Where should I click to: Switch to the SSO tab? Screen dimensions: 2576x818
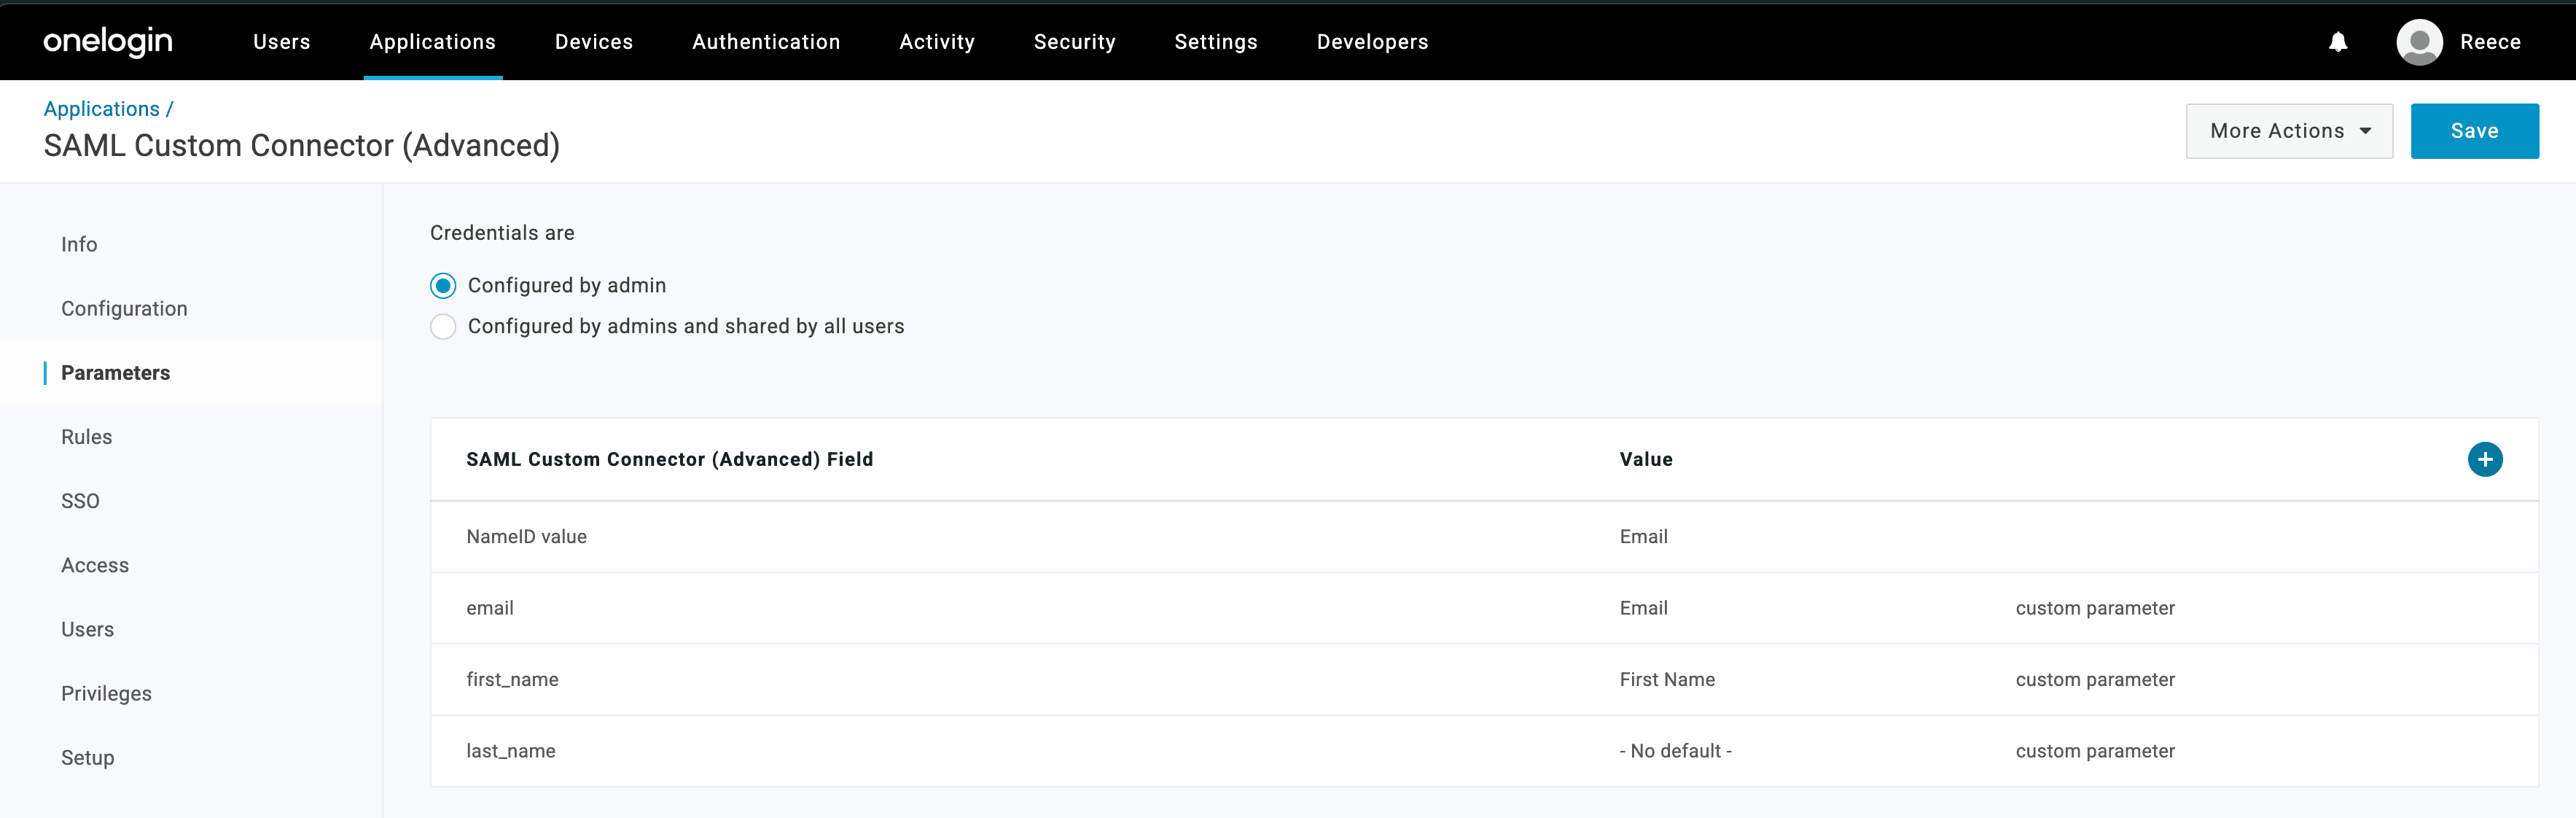click(80, 501)
